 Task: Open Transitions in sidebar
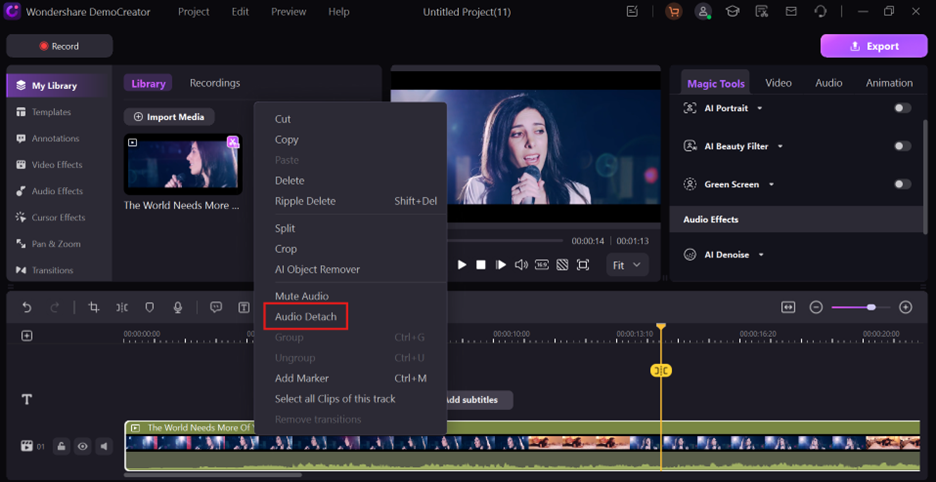point(53,270)
